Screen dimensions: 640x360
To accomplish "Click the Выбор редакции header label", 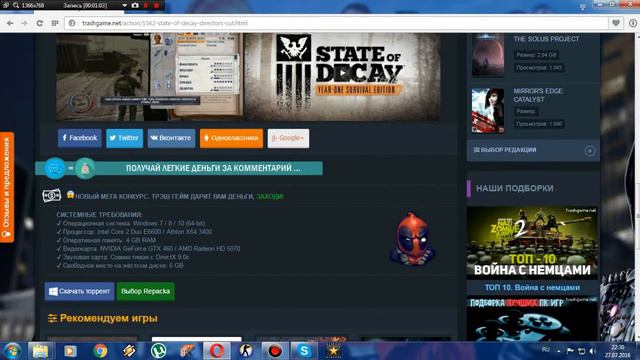I will (x=509, y=150).
